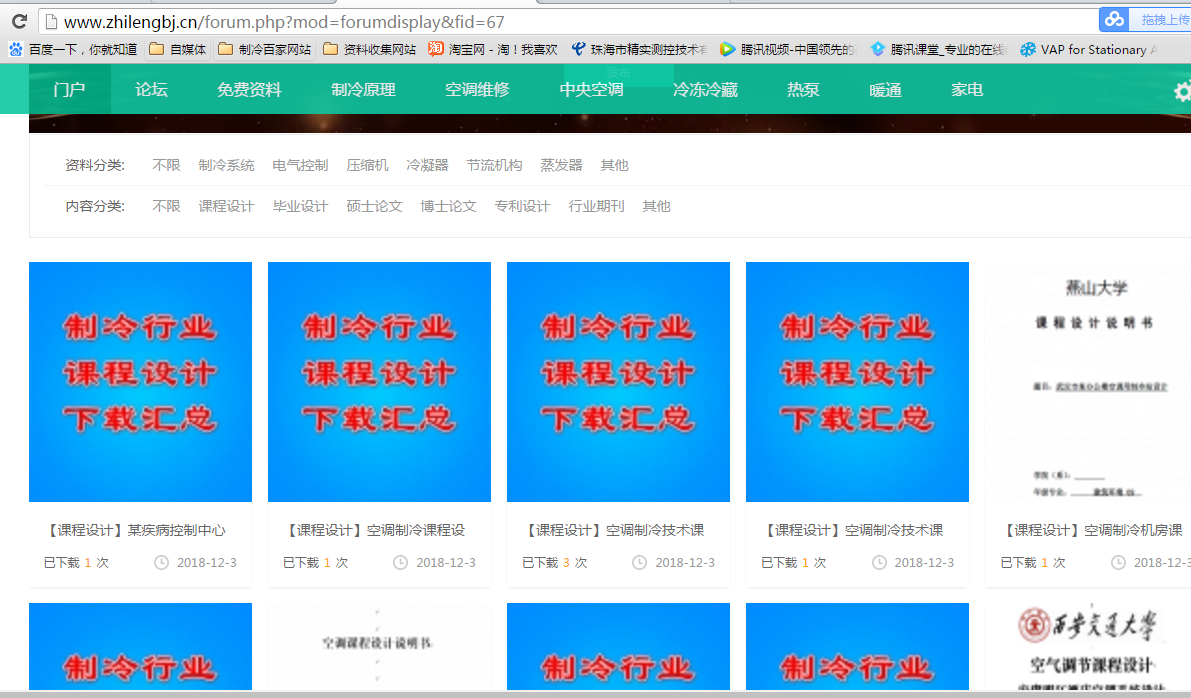Click the settings gear icon in green navbar
Image resolution: width=1191 pixels, height=698 pixels.
tap(1182, 92)
